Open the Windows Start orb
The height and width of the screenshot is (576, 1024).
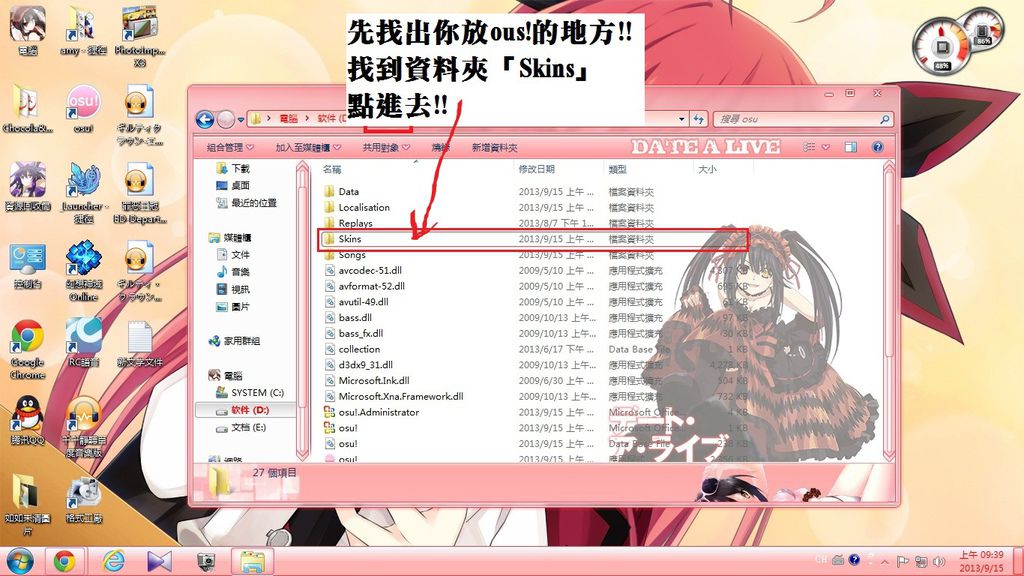tap(20, 560)
